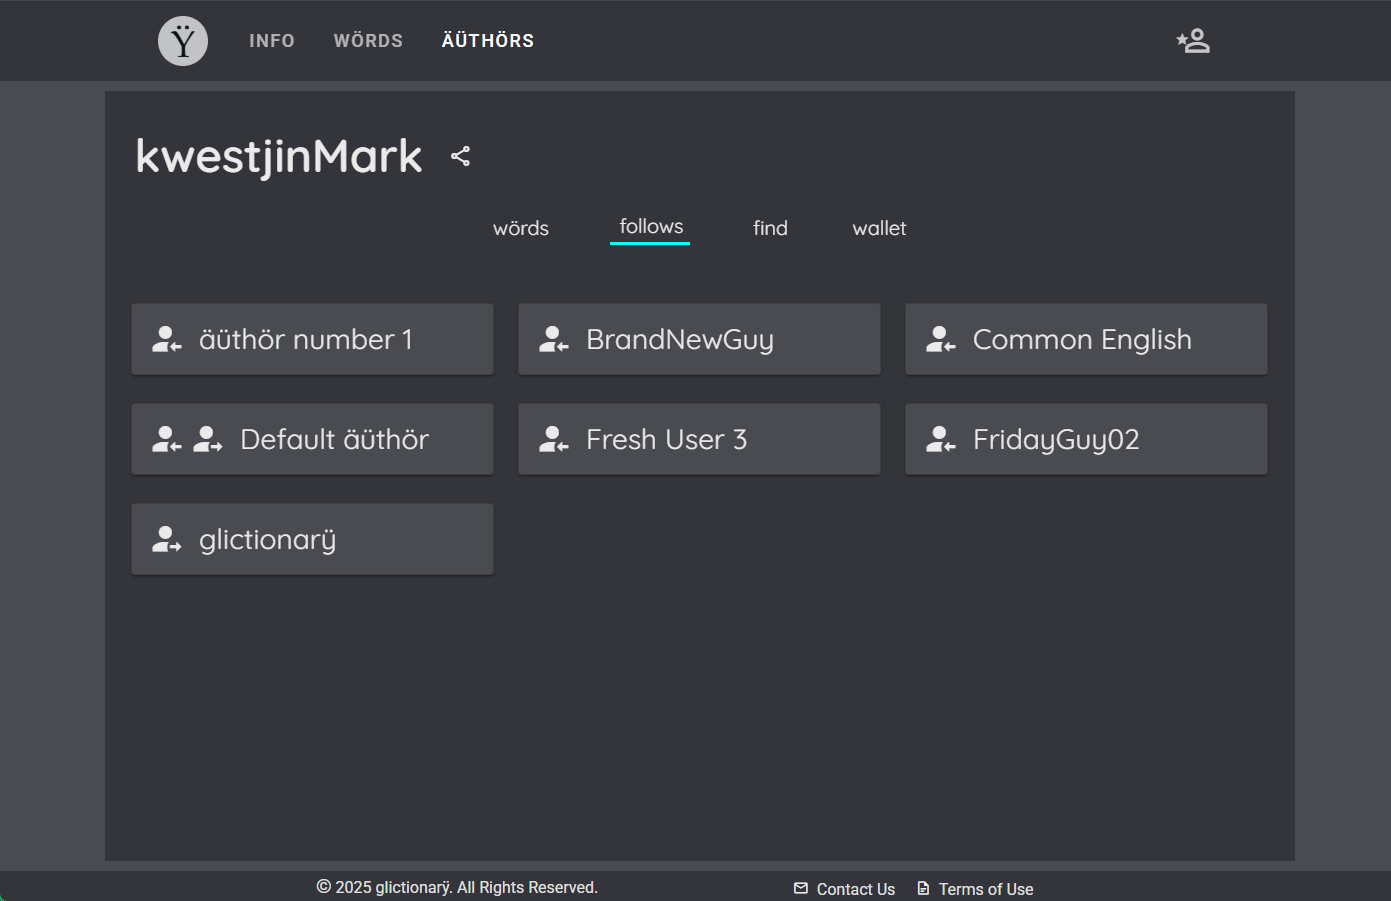This screenshot has height=901, width=1391.
Task: Click follower icon on Fresh User 3
Action: [554, 440]
